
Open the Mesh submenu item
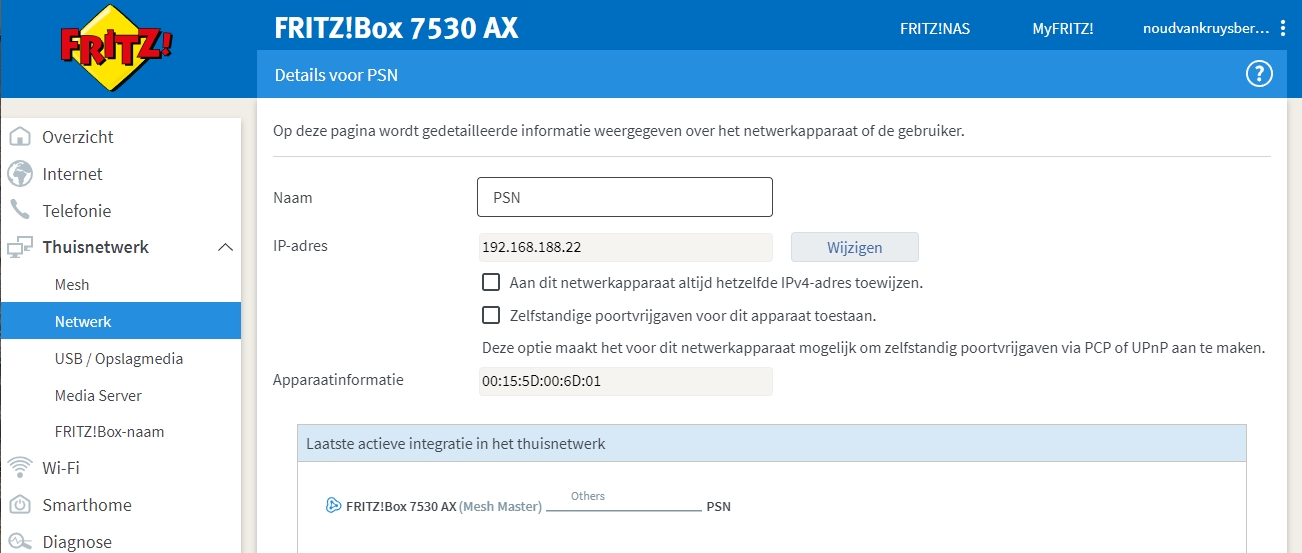(x=72, y=285)
